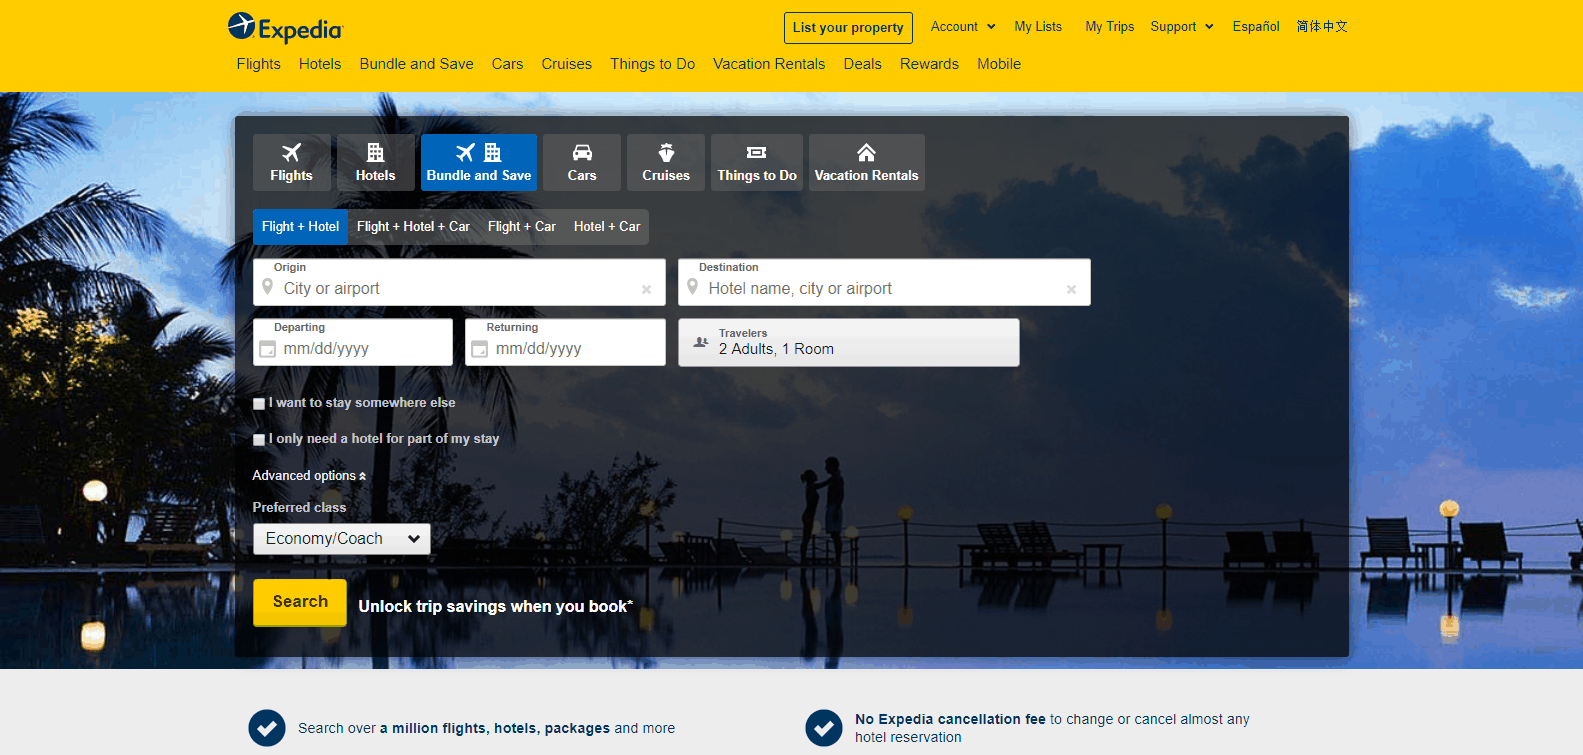This screenshot has height=755, width=1583.
Task: Open Cruises in the top navigation
Action: click(567, 64)
